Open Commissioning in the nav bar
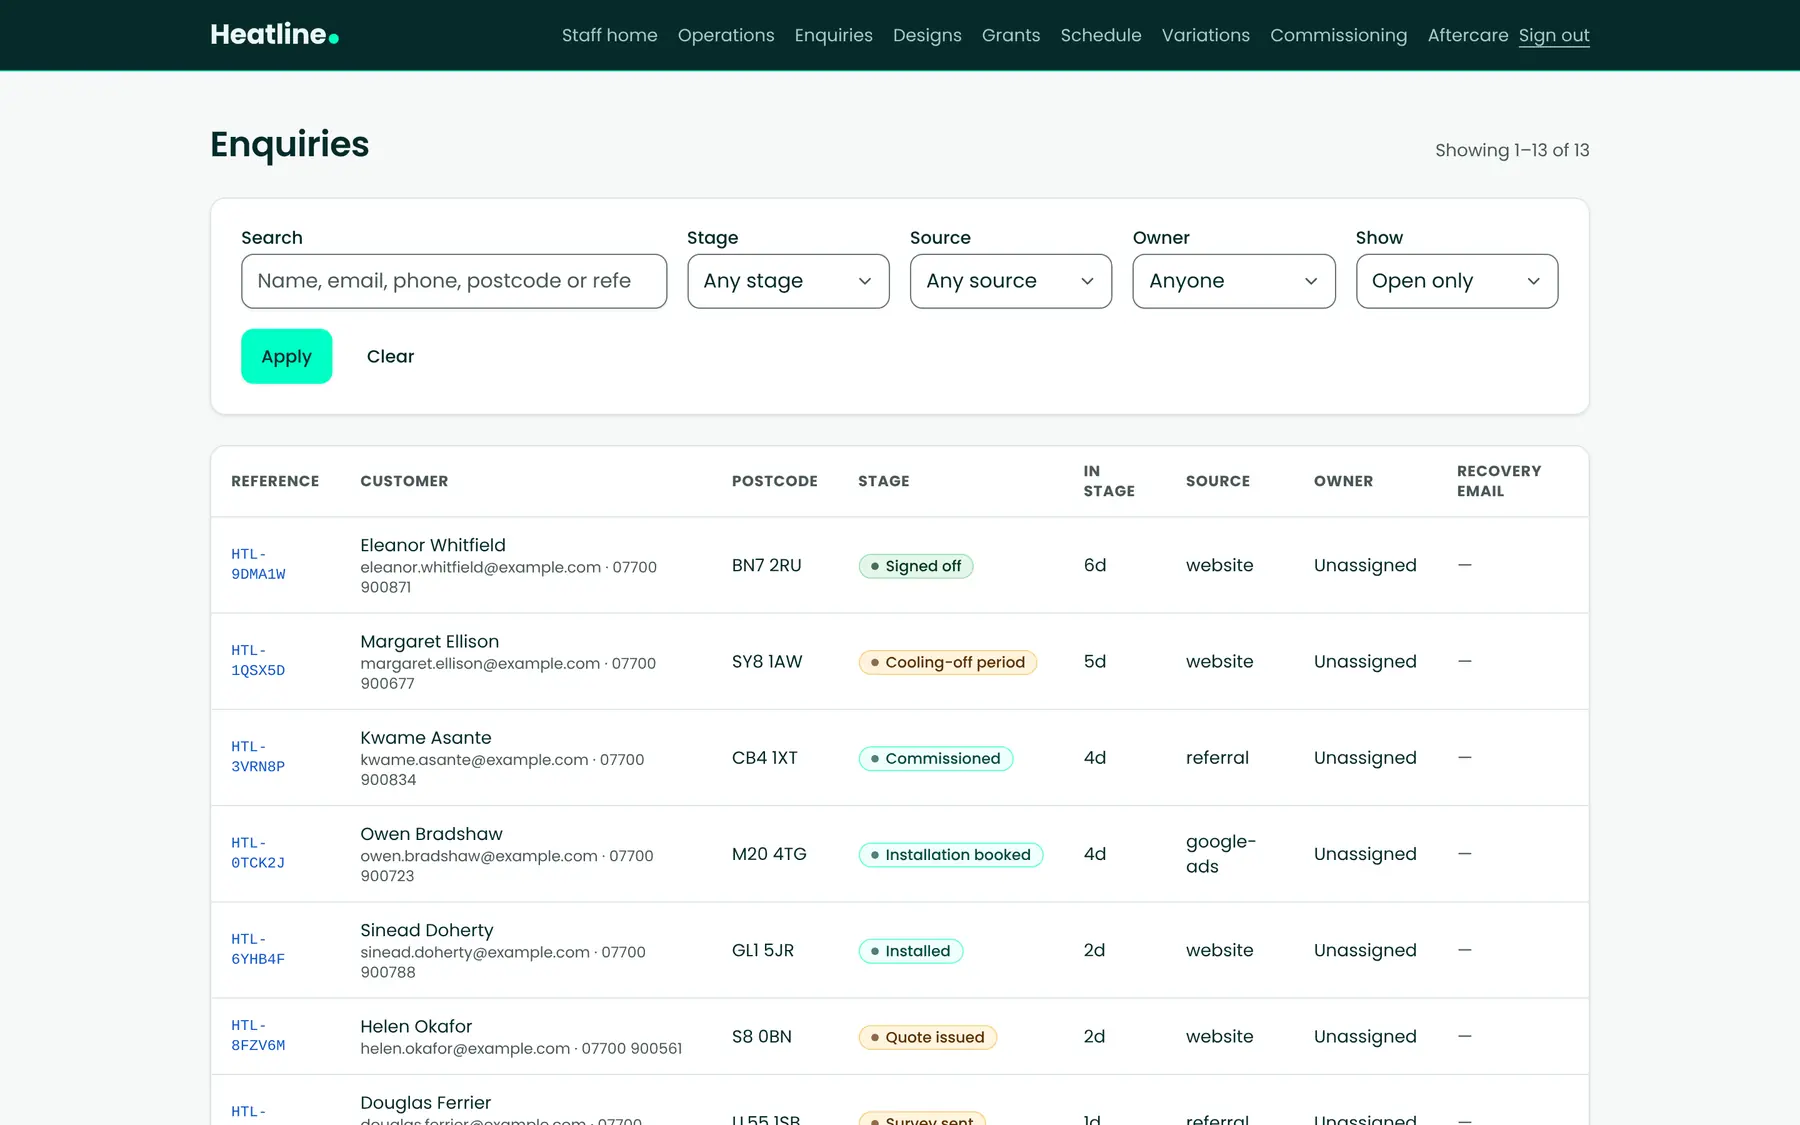Image resolution: width=1800 pixels, height=1125 pixels. tap(1339, 35)
